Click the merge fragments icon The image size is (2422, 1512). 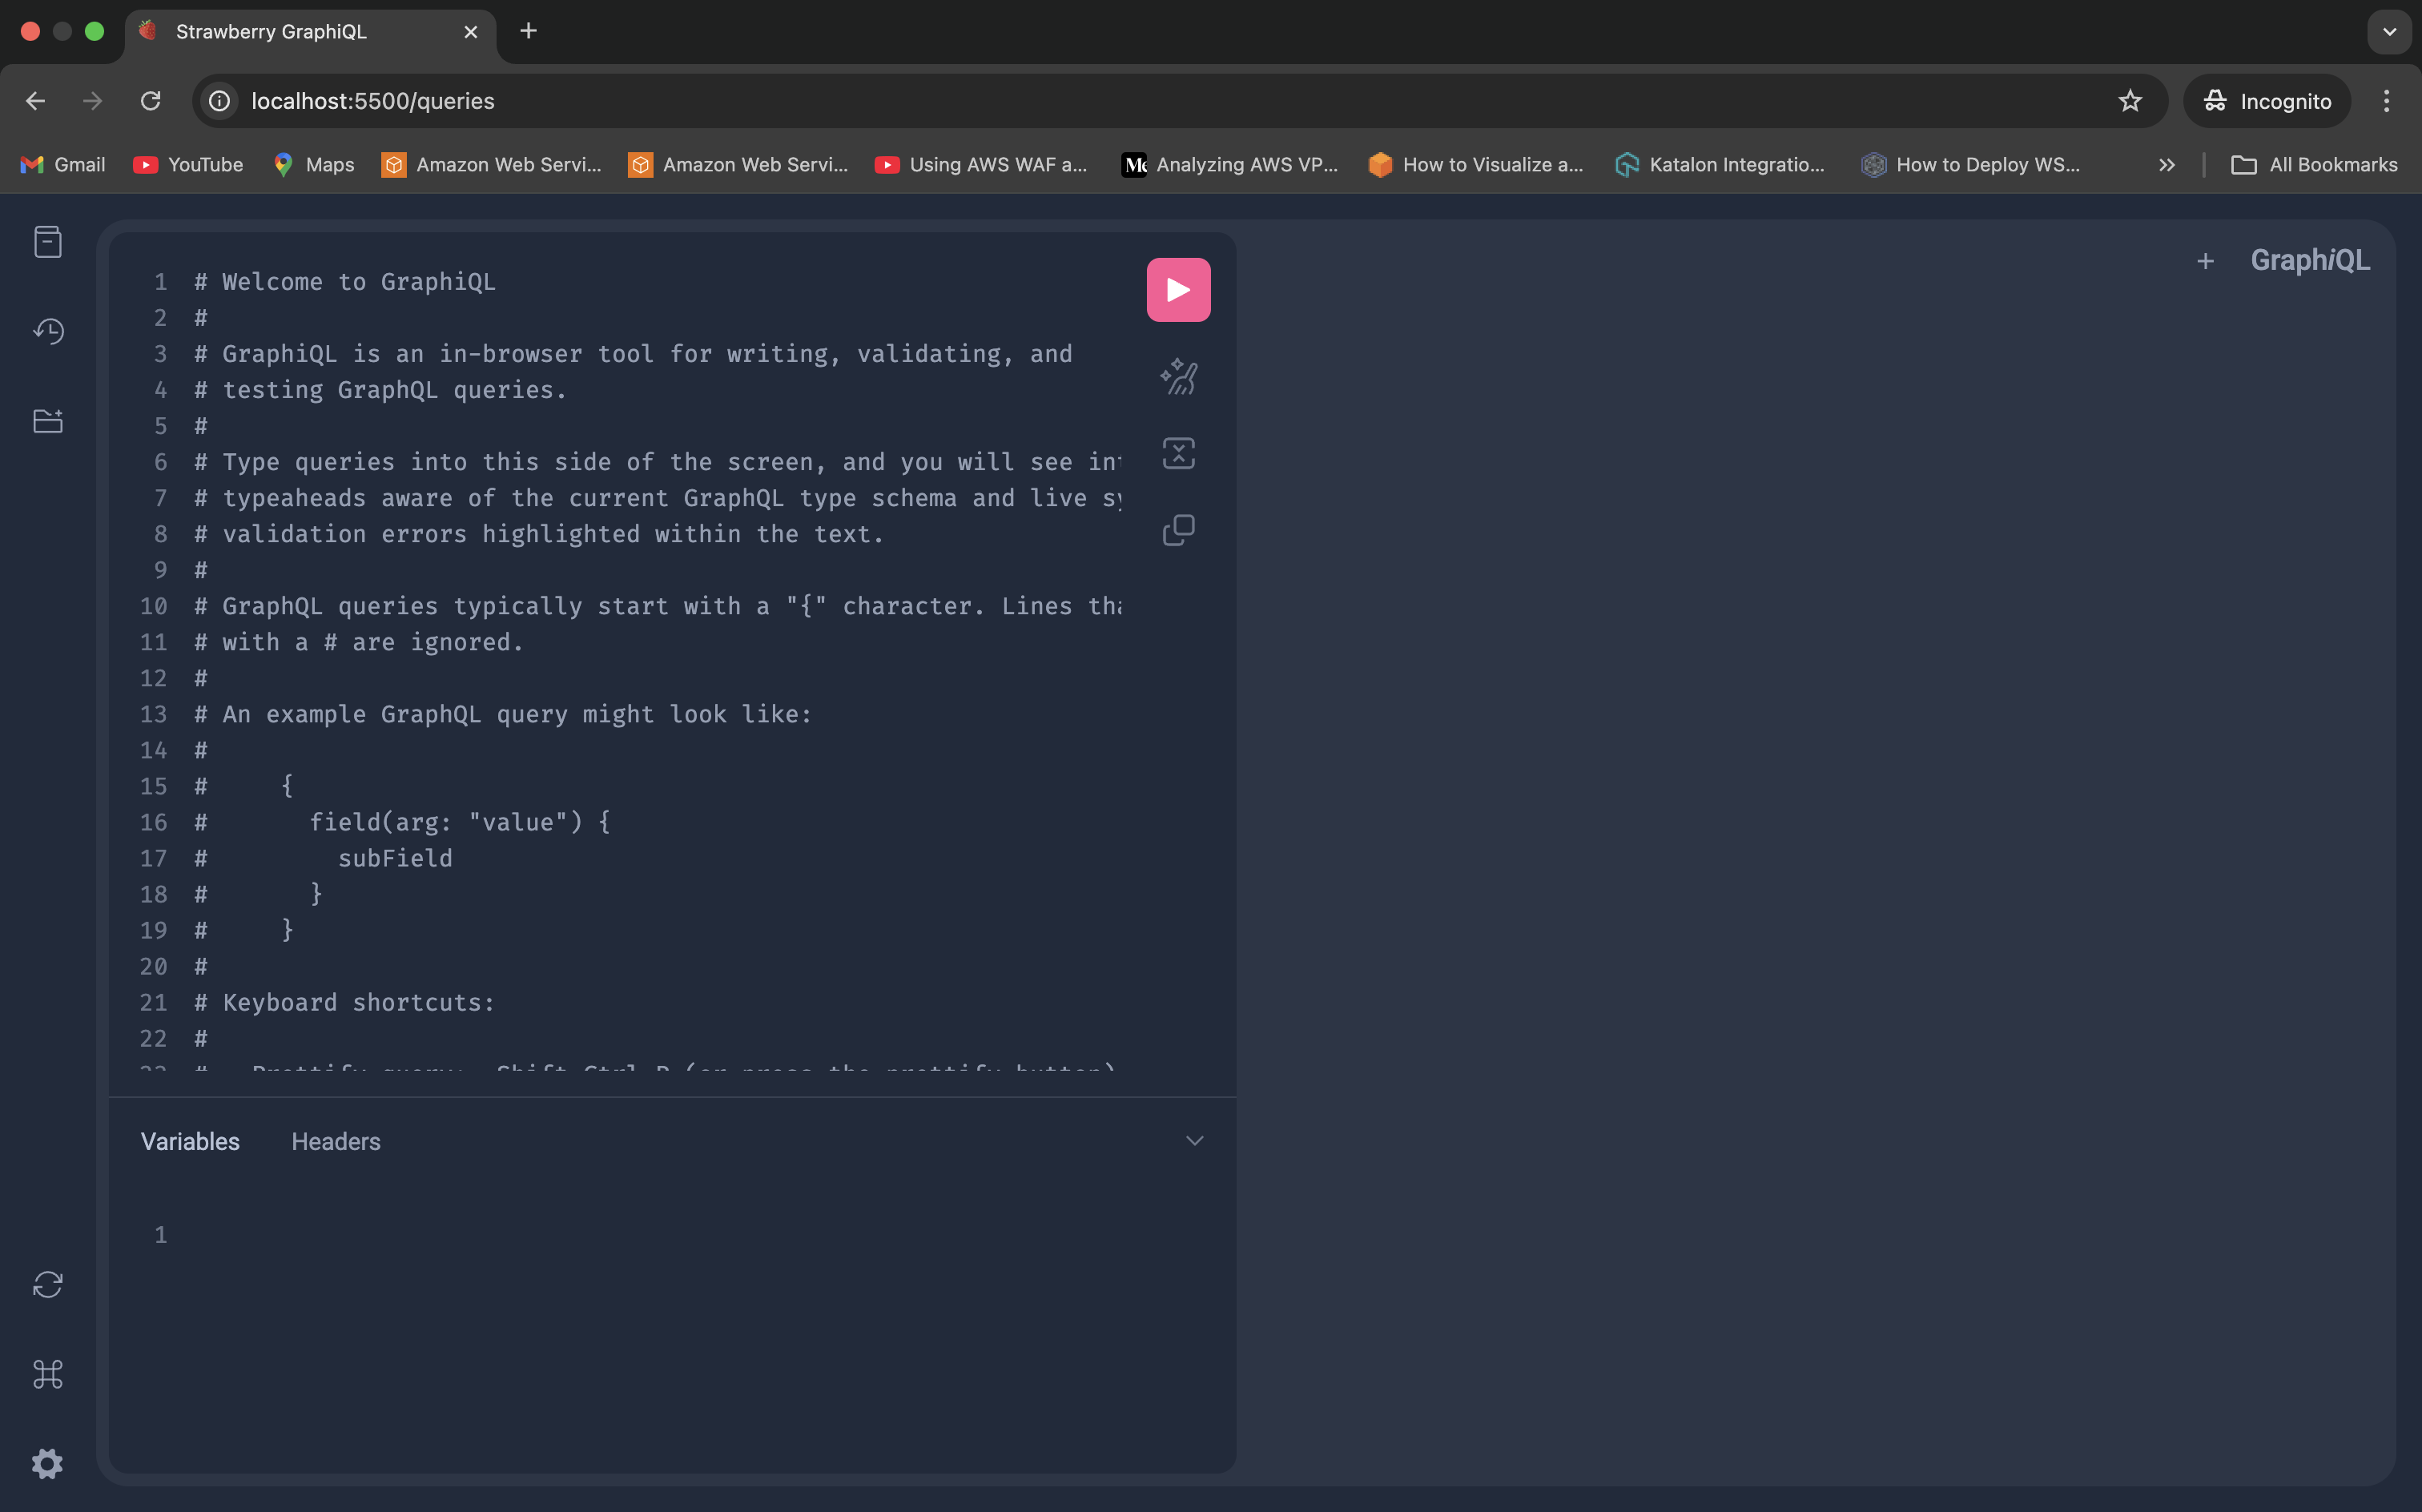1178,453
